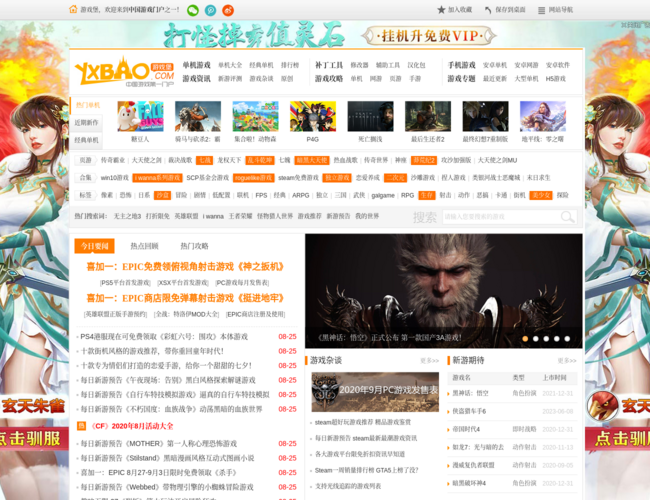The image size is (650, 500).
Task: Click the search input field
Action: [502, 216]
